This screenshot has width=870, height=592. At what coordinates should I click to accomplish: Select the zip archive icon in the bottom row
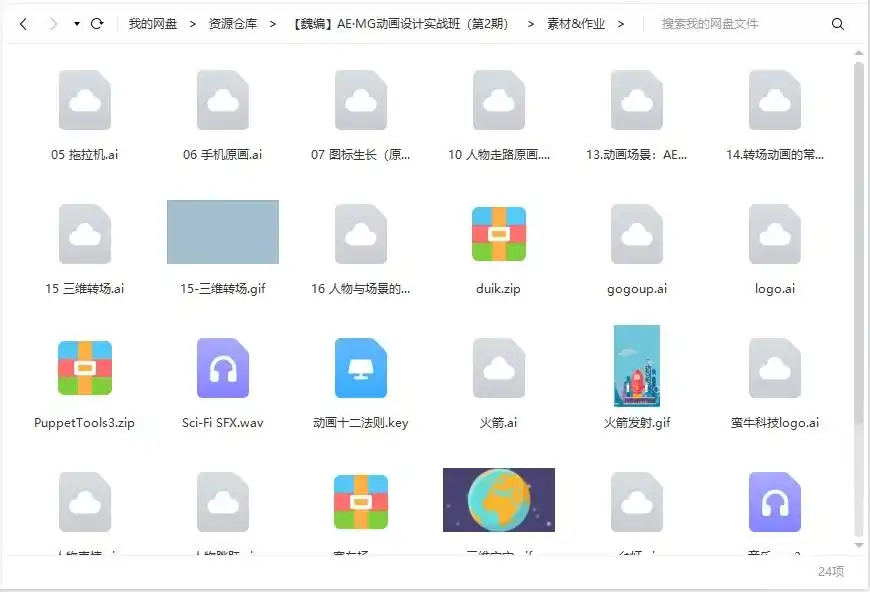pos(361,501)
